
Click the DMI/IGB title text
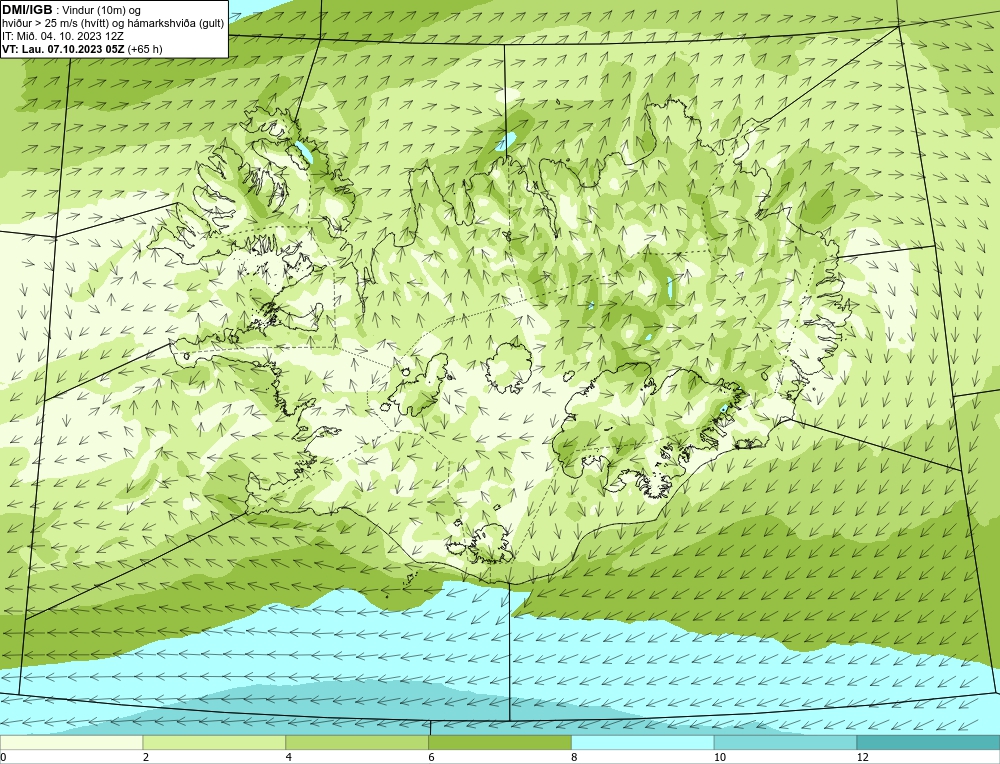[x=27, y=10]
